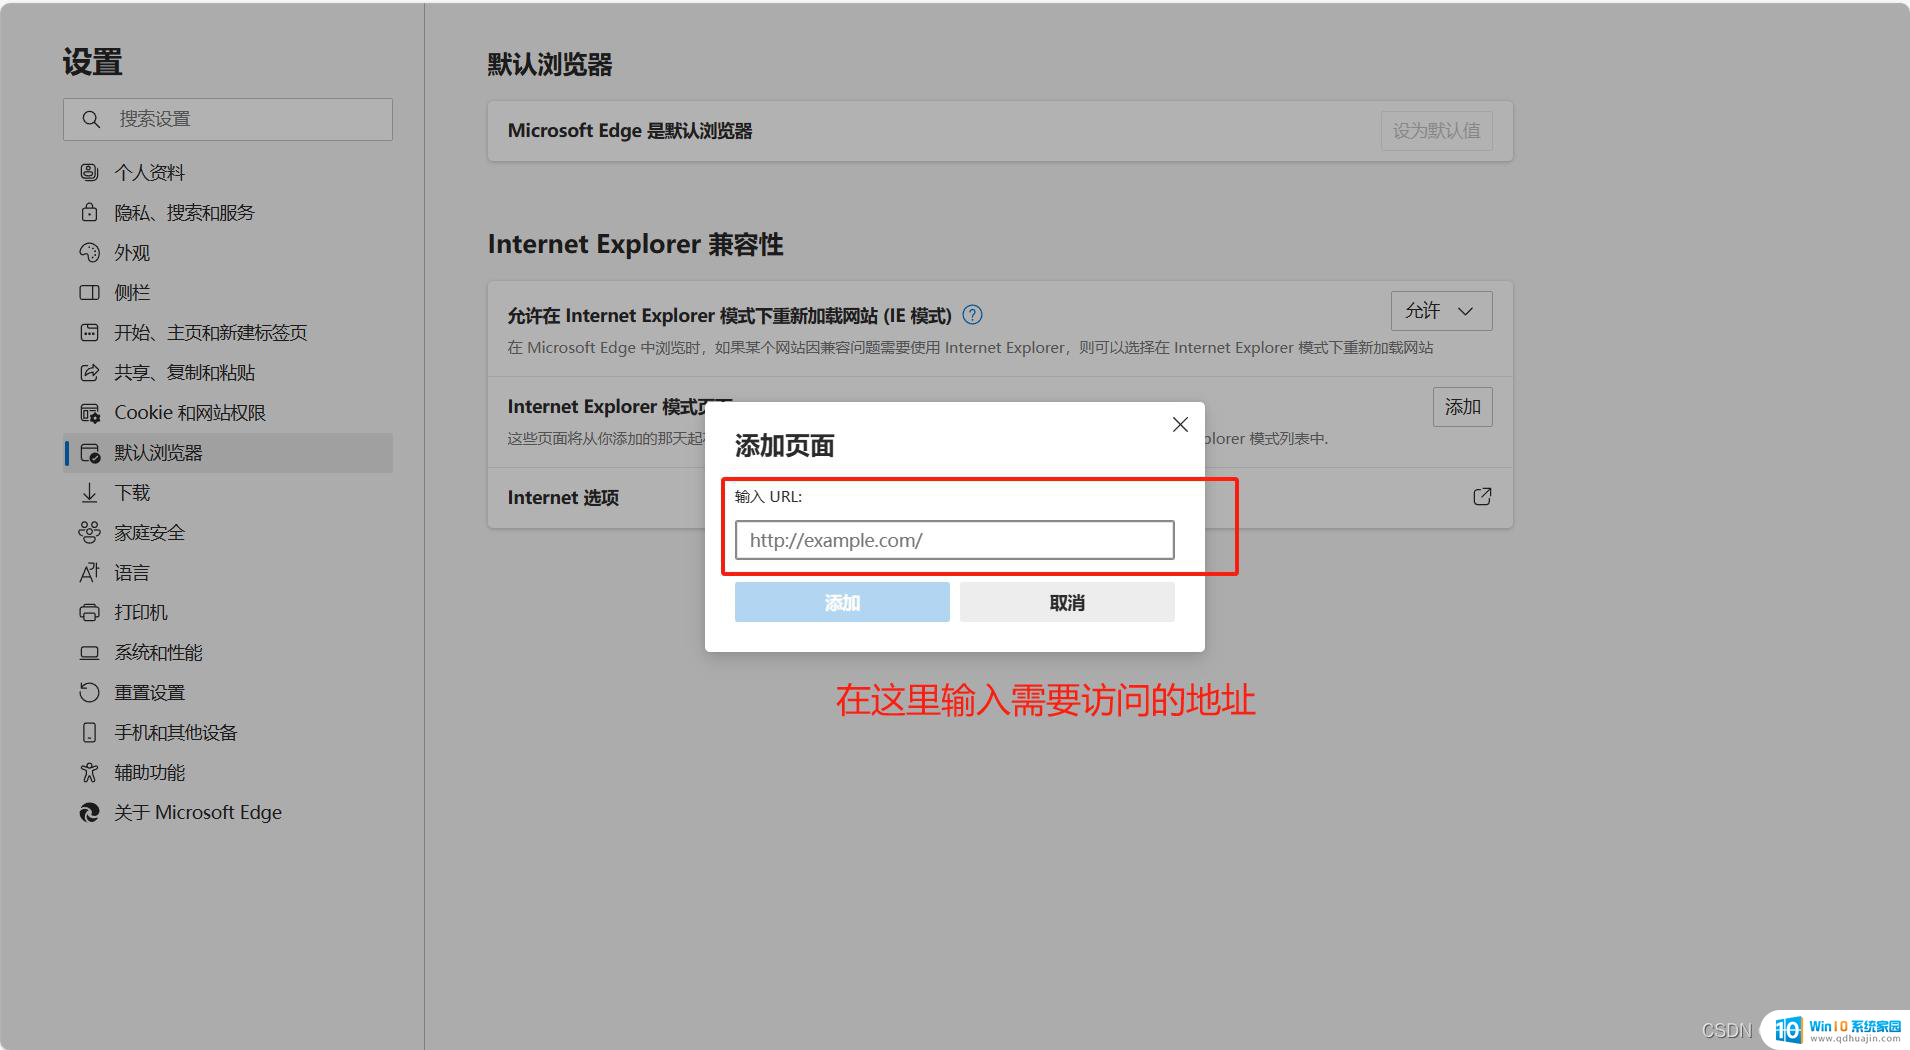The width and height of the screenshot is (1910, 1050).
Task: Click the 默认浏览器 browser icon
Action: 89,452
